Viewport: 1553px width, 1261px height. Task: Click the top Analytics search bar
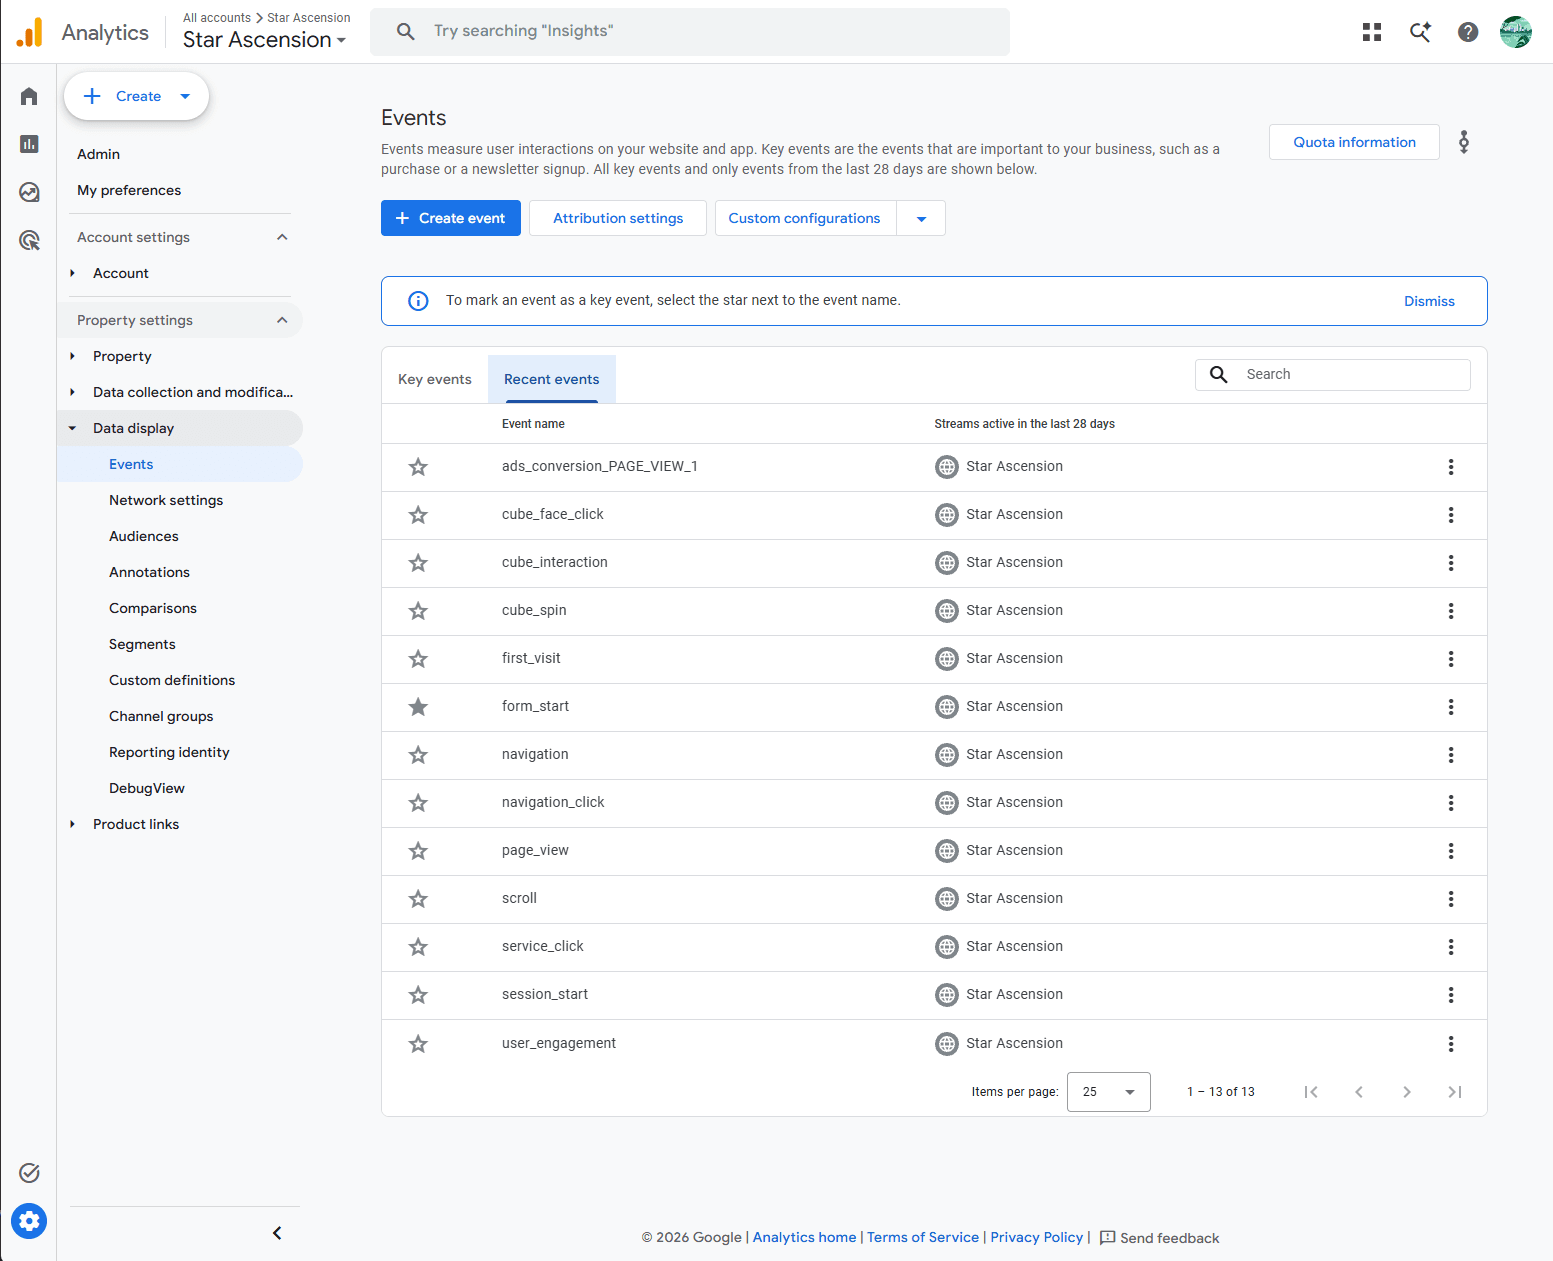click(x=690, y=32)
